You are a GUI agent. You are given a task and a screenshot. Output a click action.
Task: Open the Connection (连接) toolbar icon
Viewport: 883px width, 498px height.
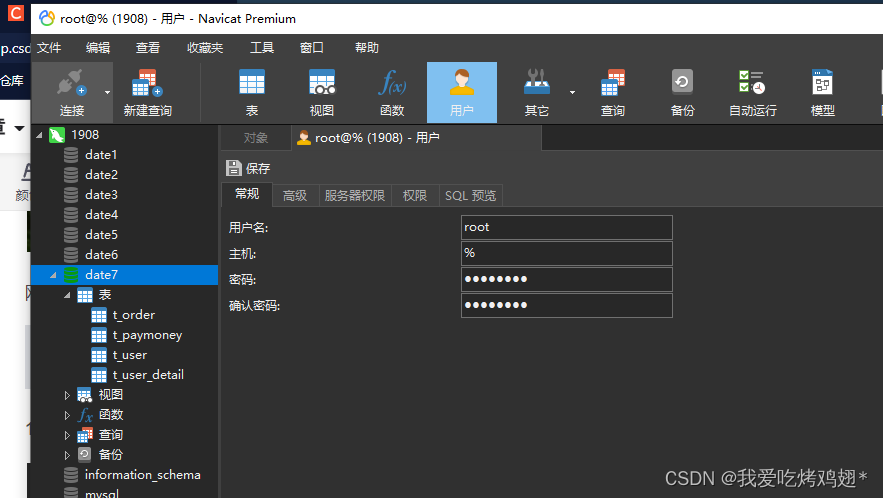click(72, 93)
